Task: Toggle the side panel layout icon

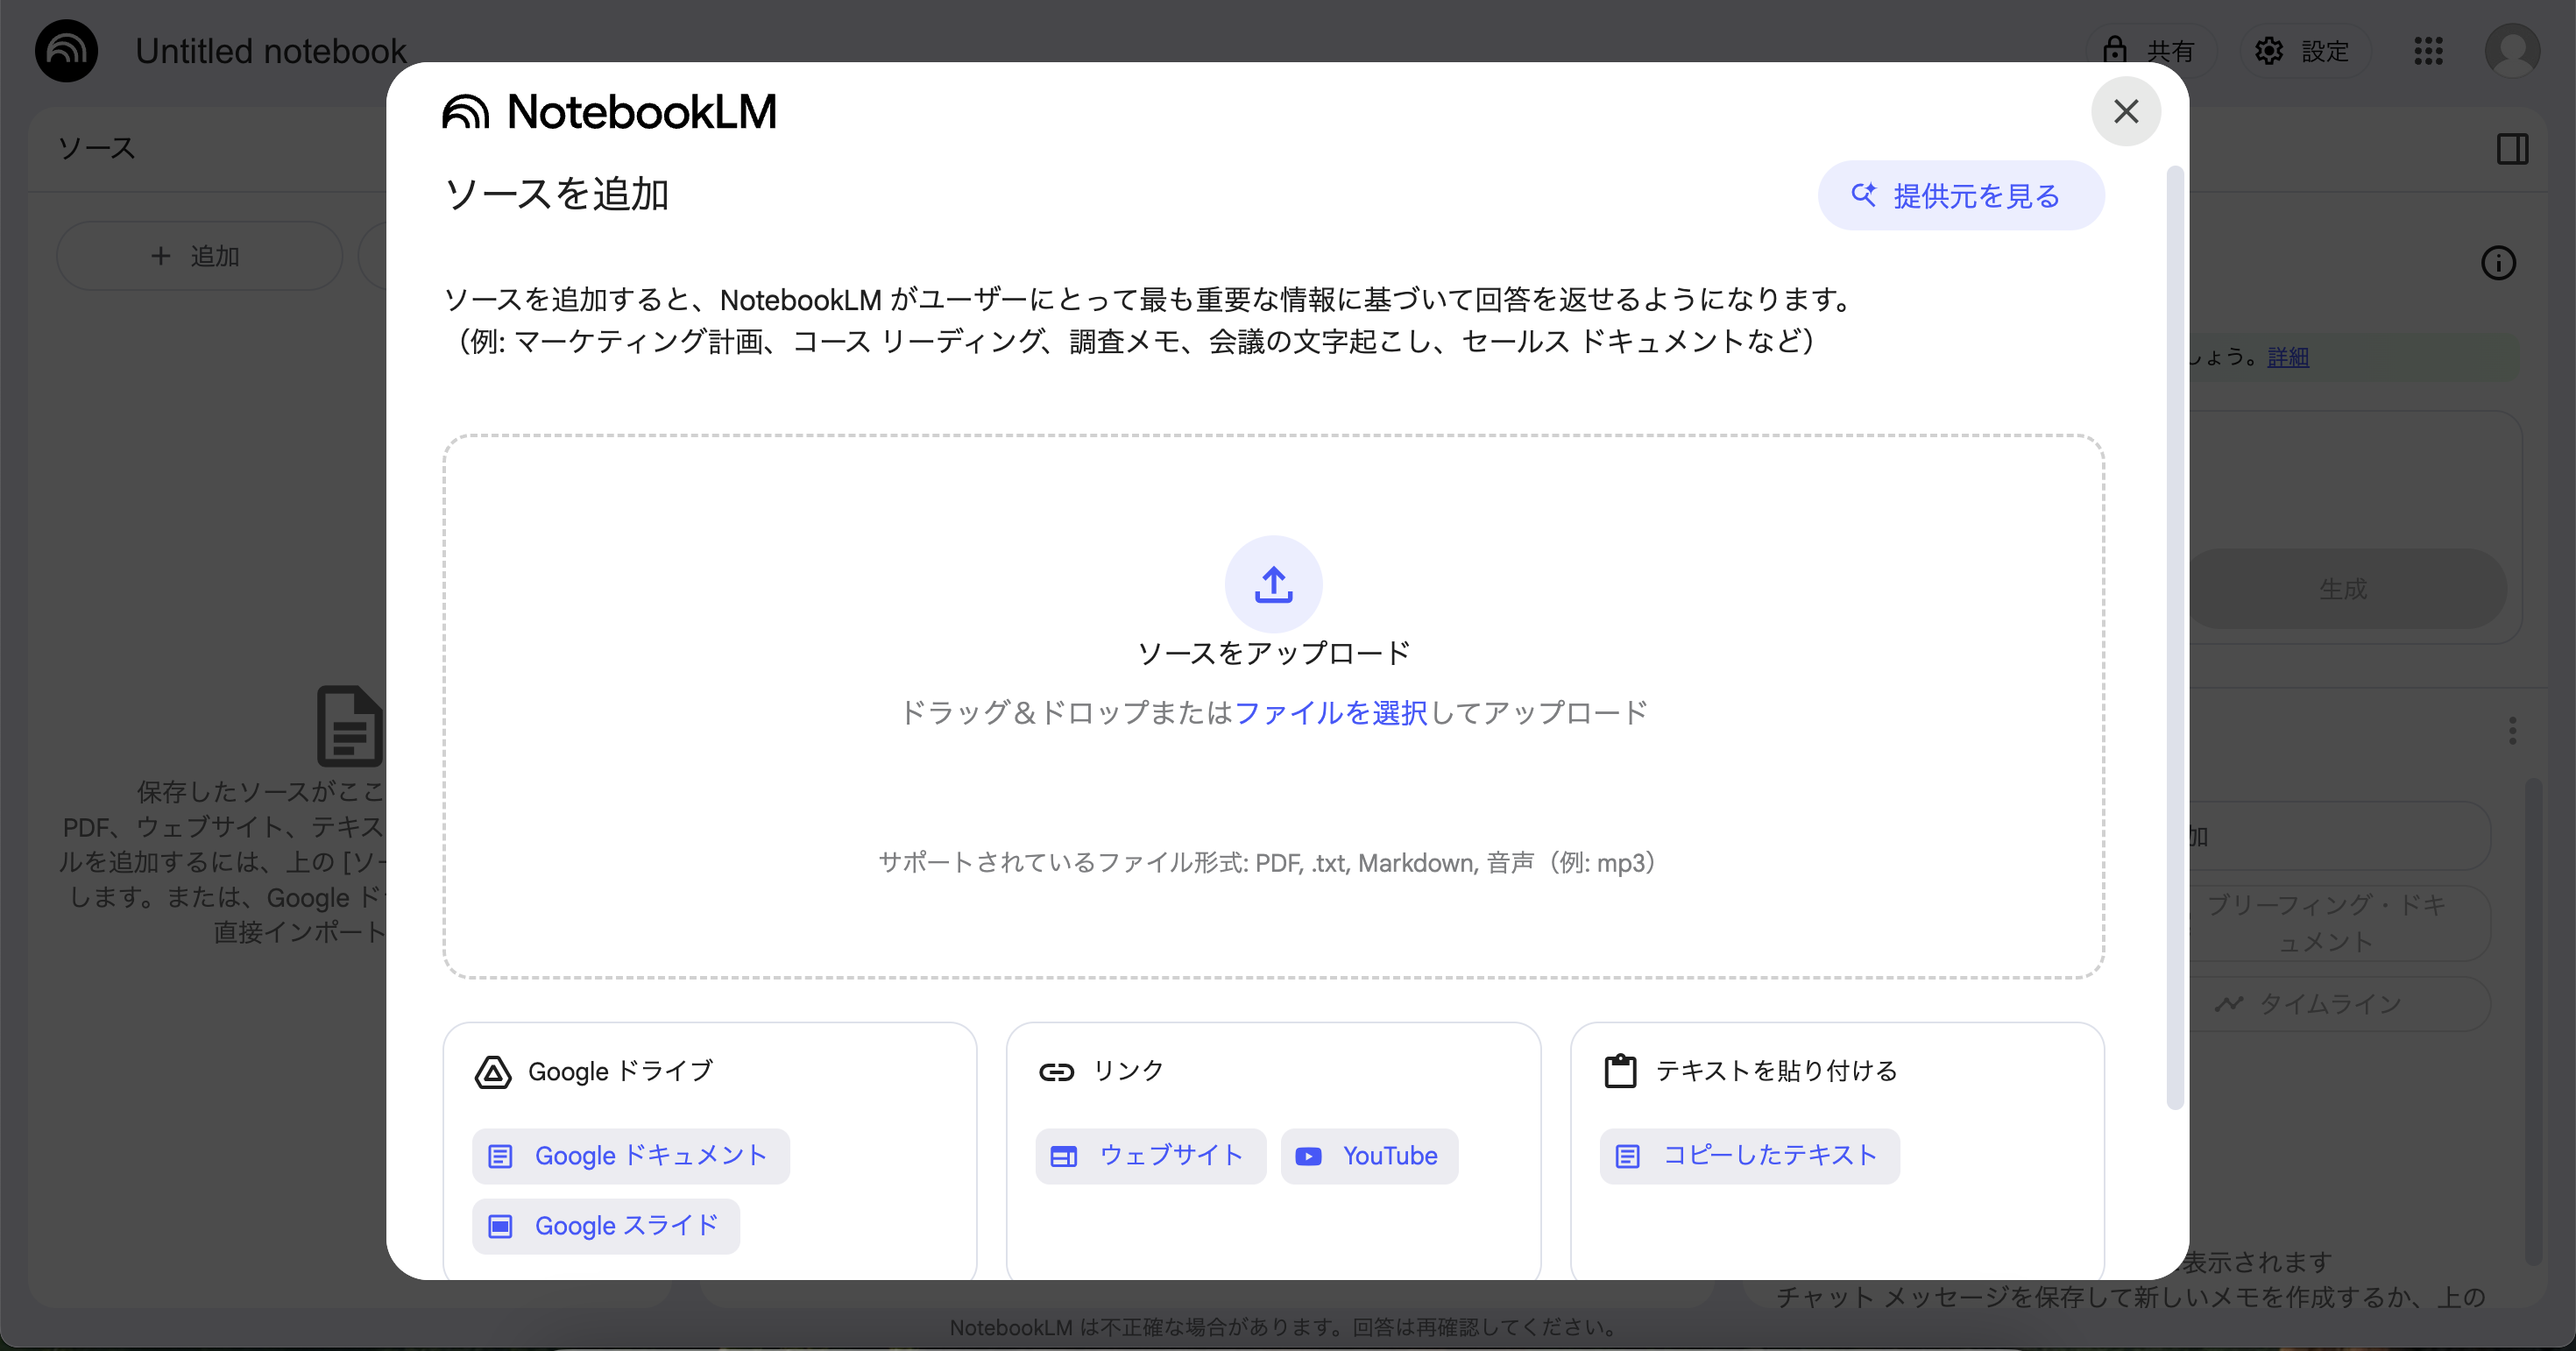Action: click(2512, 149)
